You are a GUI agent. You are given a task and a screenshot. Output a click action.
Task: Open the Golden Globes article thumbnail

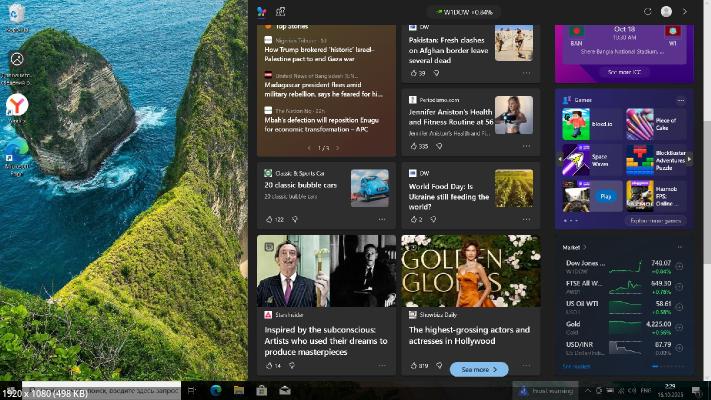470,270
